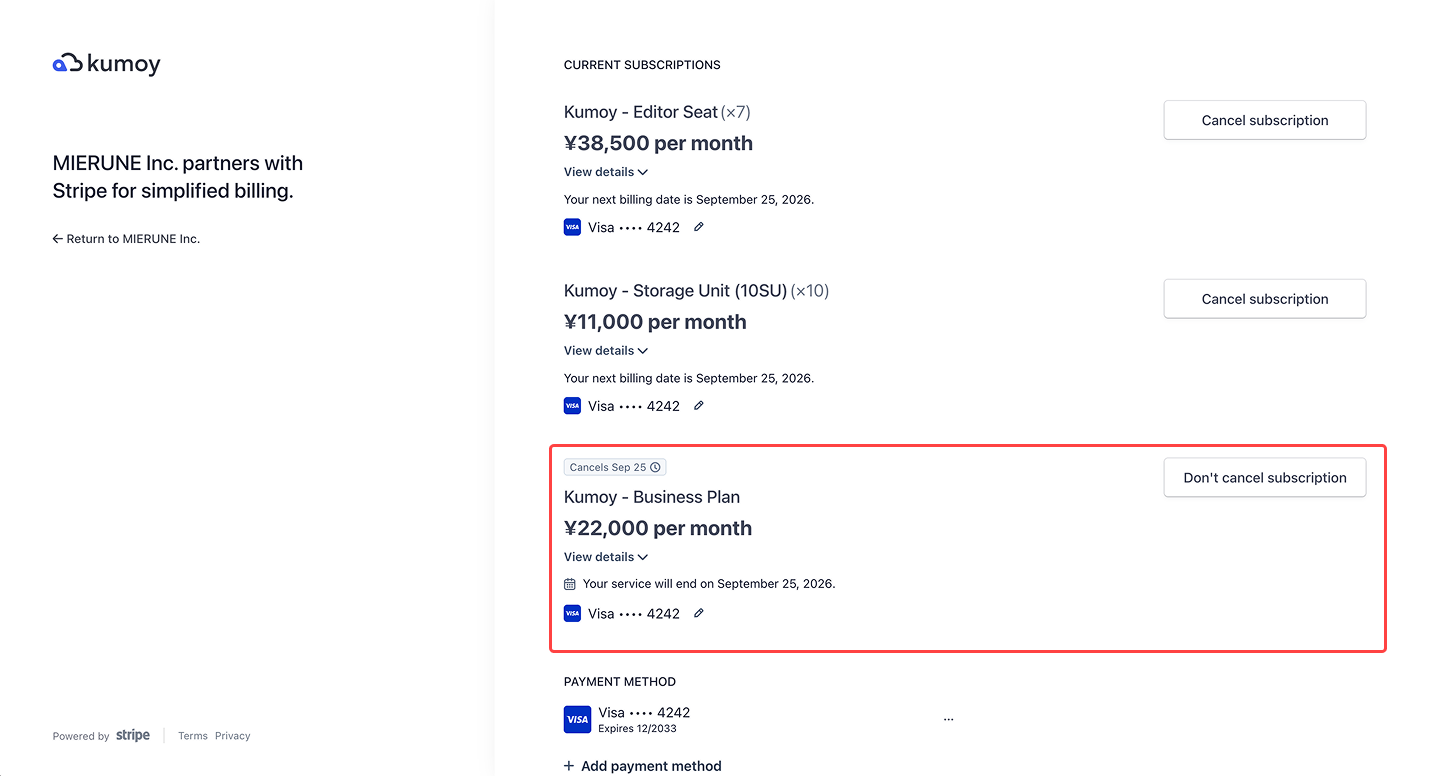Click Visa •••• 4242 text under Storage Unit
The image size is (1433, 776).
(634, 406)
